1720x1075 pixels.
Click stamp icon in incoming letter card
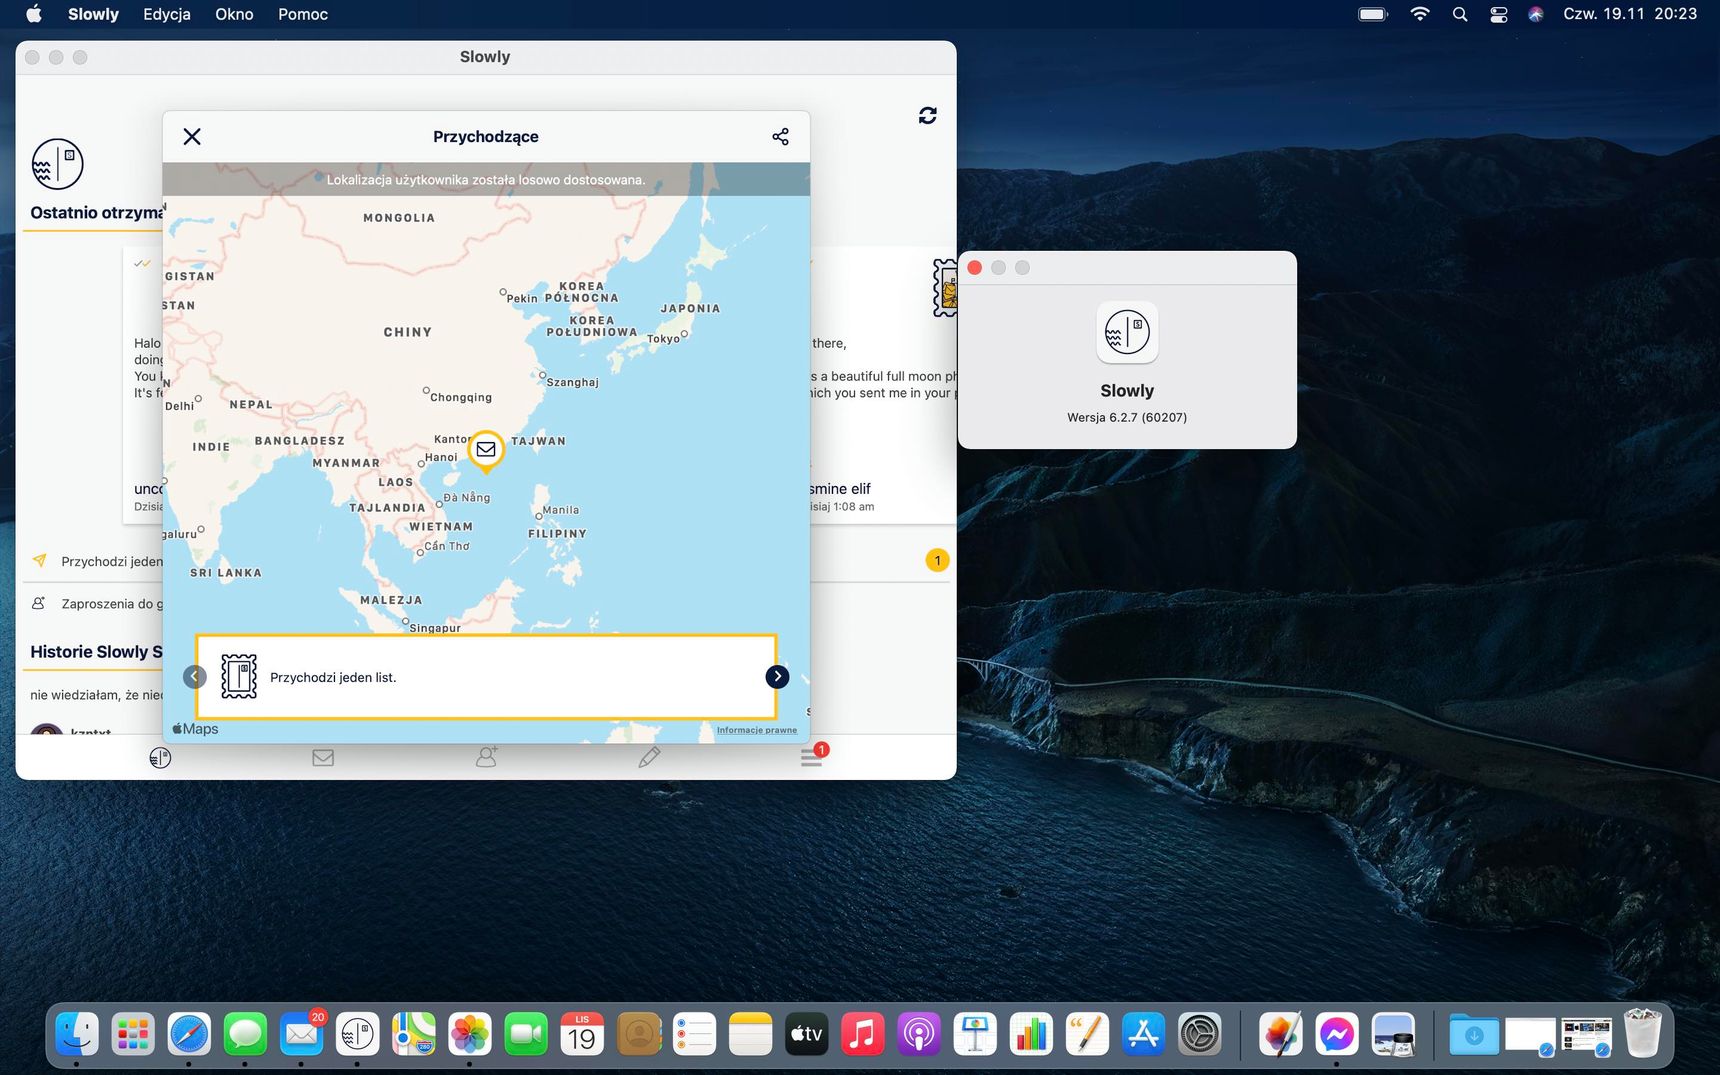coord(239,677)
